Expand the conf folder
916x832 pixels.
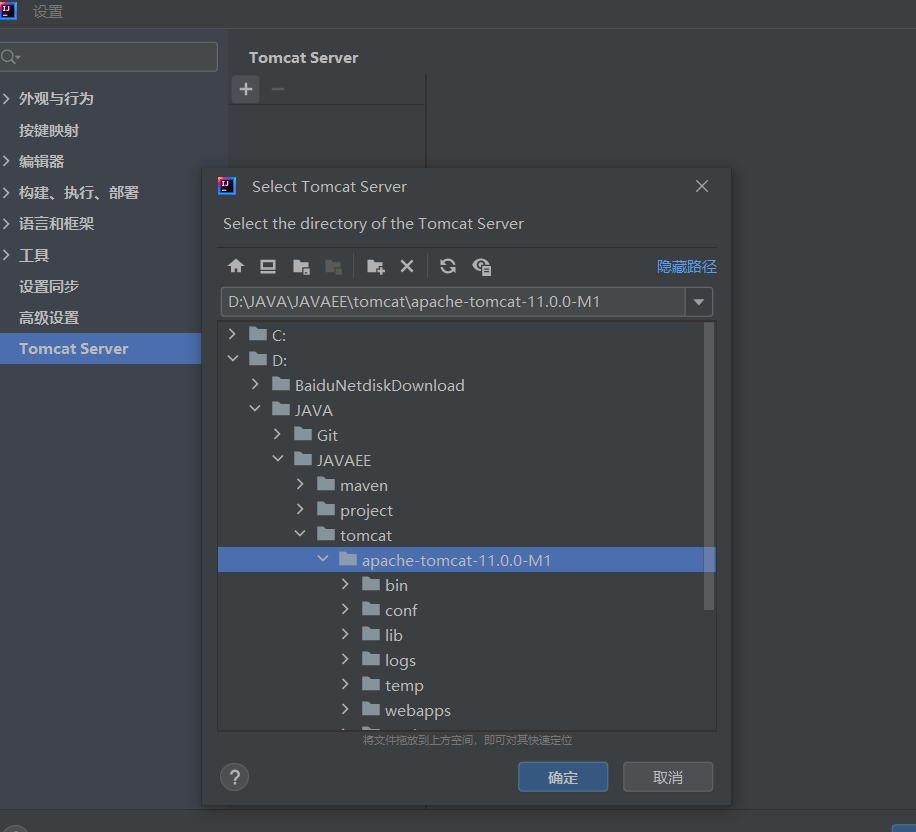point(345,609)
